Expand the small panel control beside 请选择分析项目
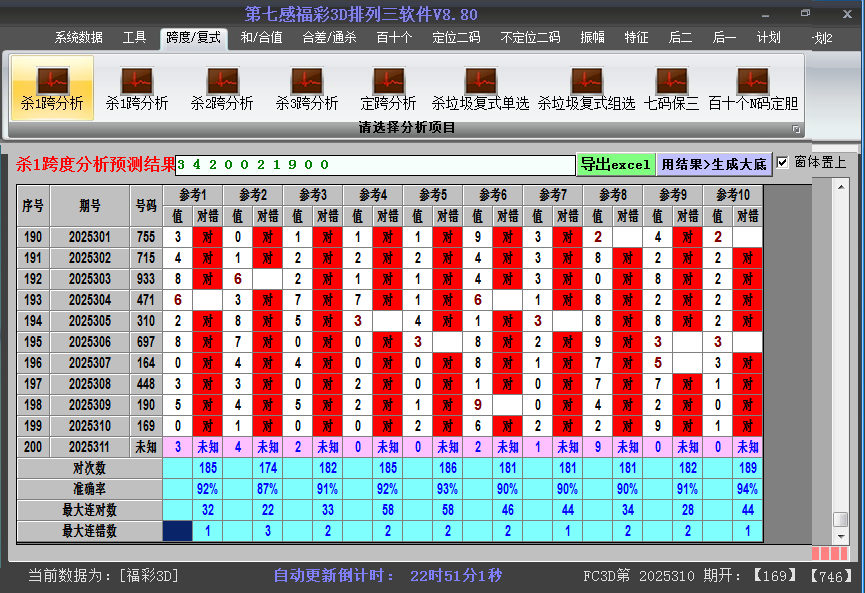 click(797, 127)
